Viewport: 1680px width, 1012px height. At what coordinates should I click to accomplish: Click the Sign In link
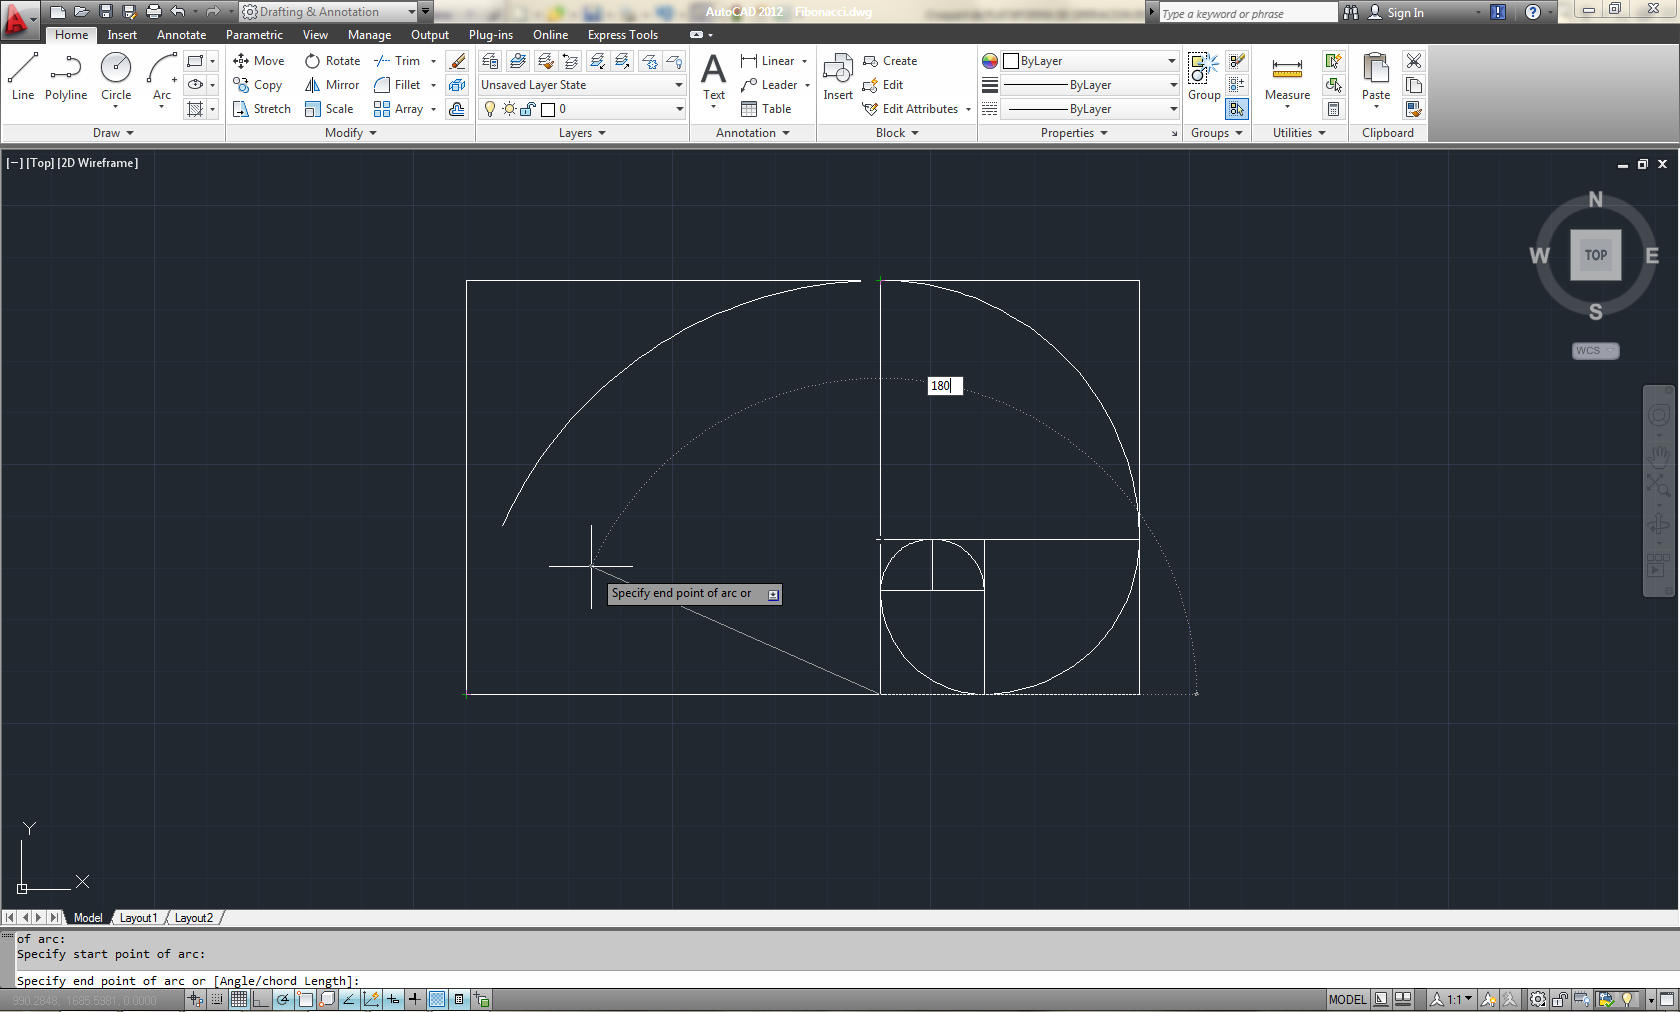1396,13
